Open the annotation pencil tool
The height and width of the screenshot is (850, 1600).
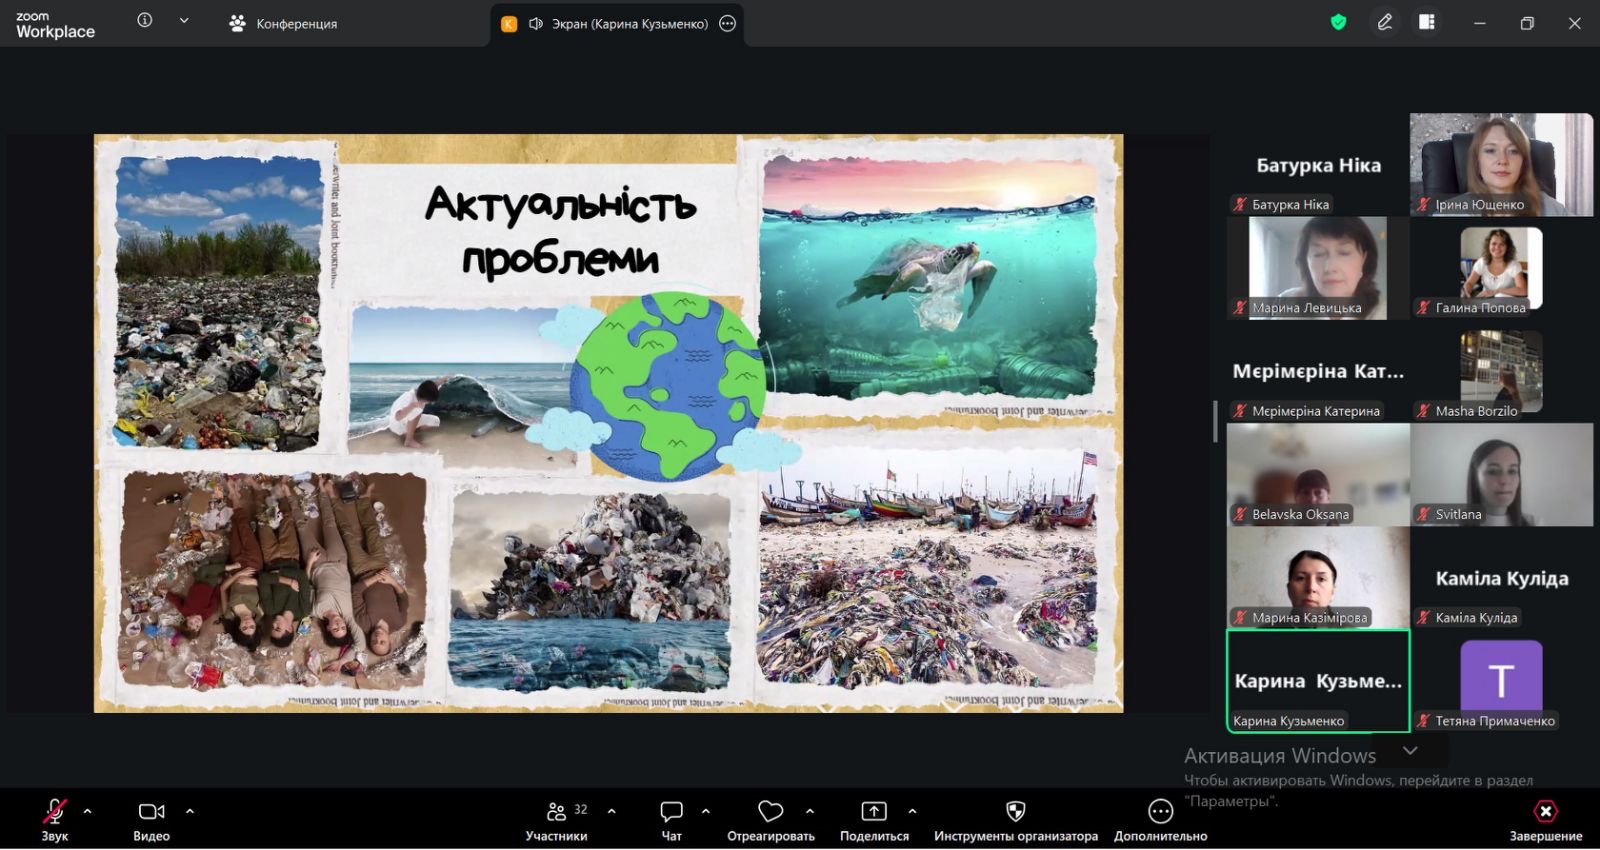(1385, 22)
